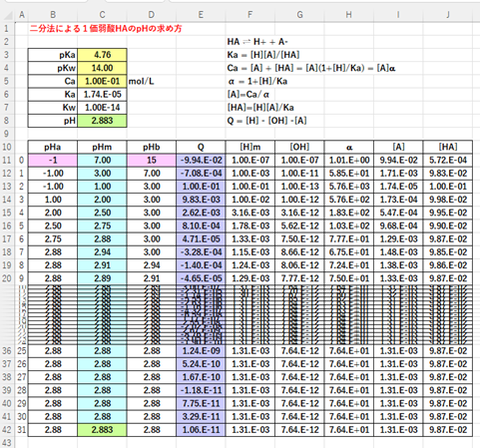
Task: Click the Ka cell showing 1.74.E-05
Action: [x=102, y=94]
